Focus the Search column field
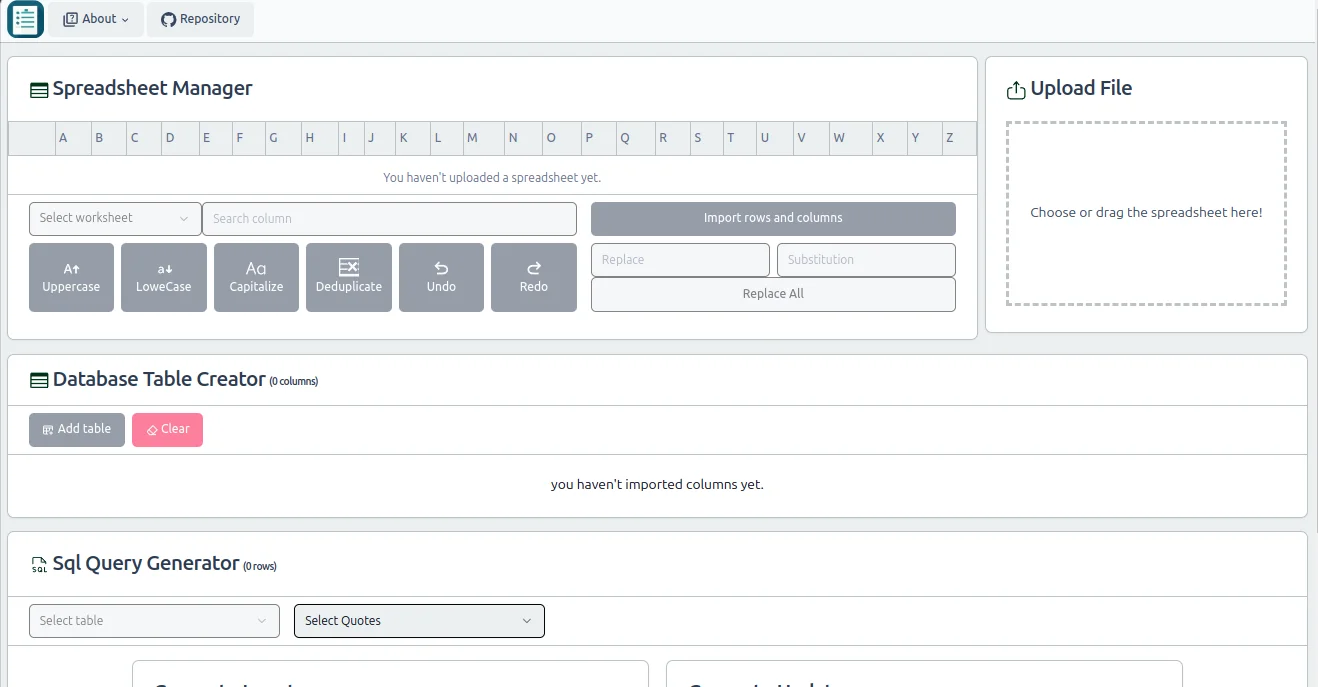This screenshot has width=1318, height=687. [389, 219]
